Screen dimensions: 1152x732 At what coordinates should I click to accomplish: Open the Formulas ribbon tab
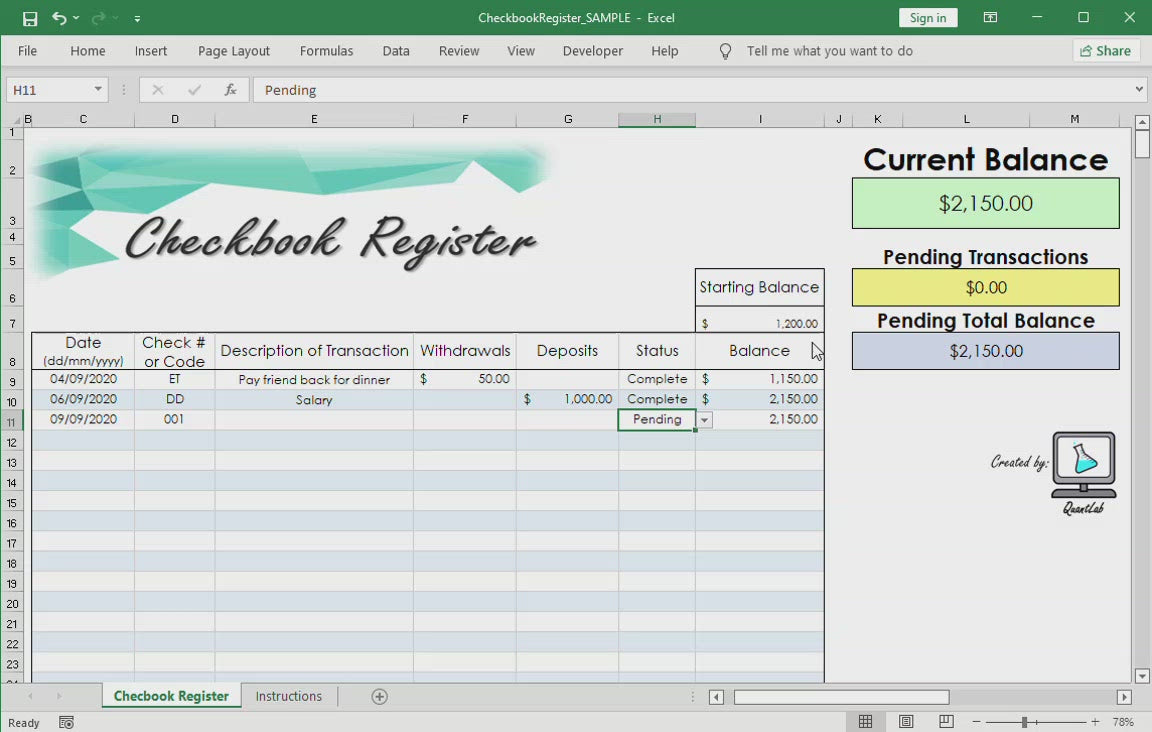326,51
